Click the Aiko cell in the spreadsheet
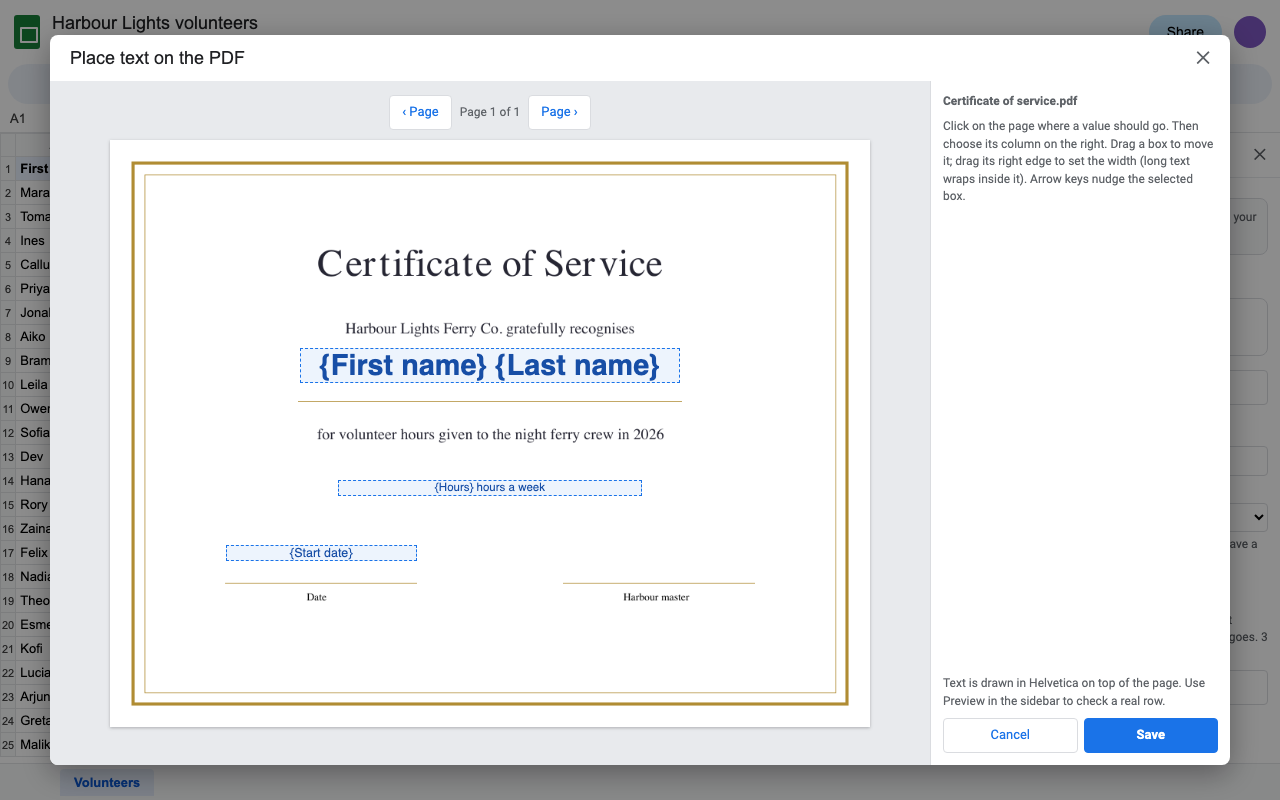This screenshot has width=1280, height=800. [33, 337]
